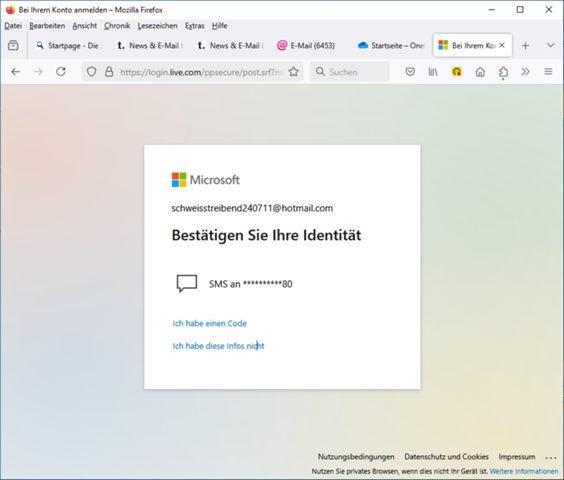The height and width of the screenshot is (480, 564).
Task: Open the Pocket save icon
Action: pos(410,72)
